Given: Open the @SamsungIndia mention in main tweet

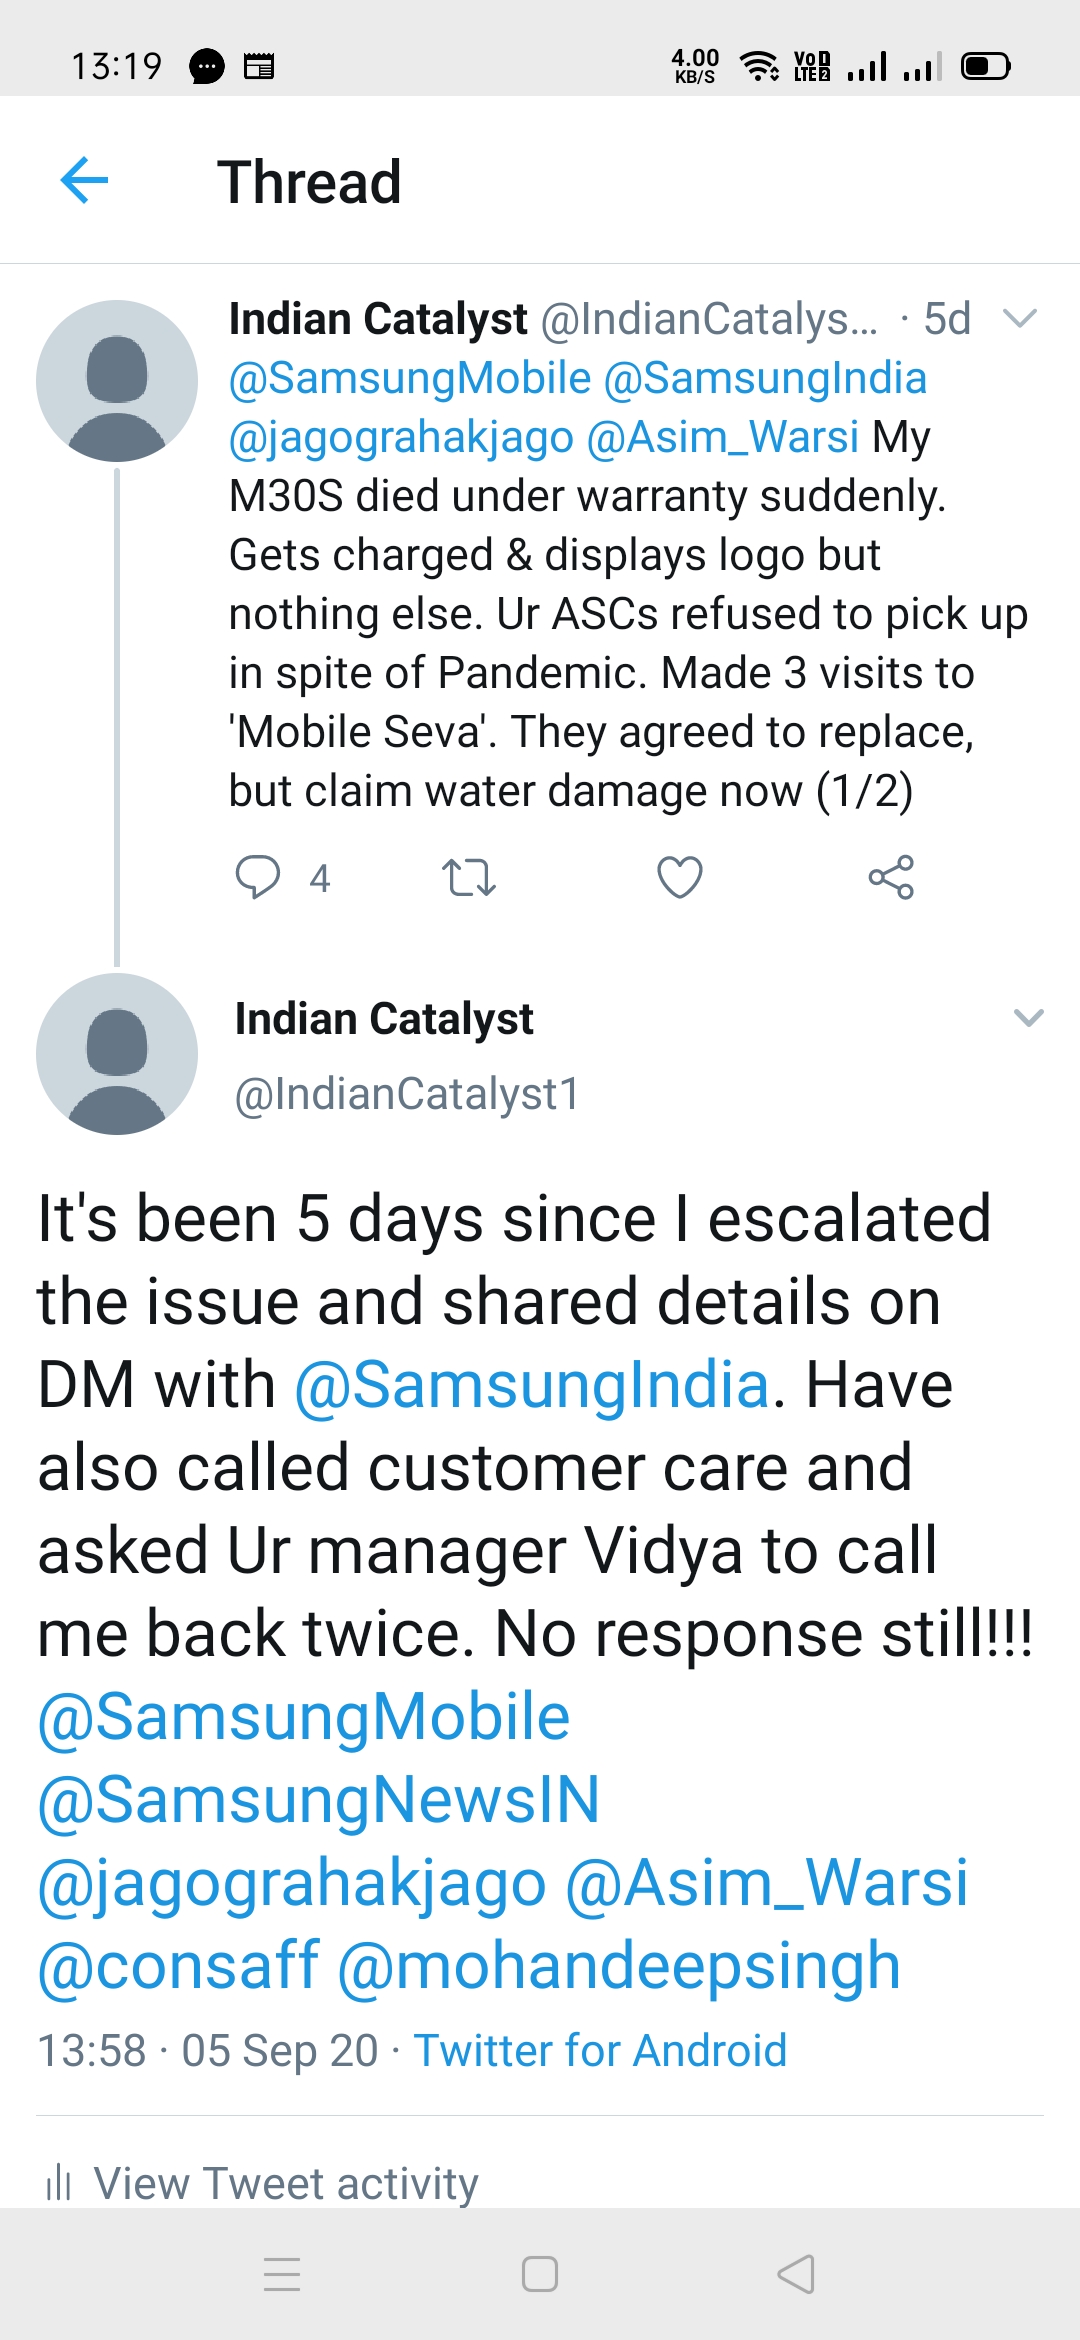Looking at the screenshot, I should (532, 1385).
